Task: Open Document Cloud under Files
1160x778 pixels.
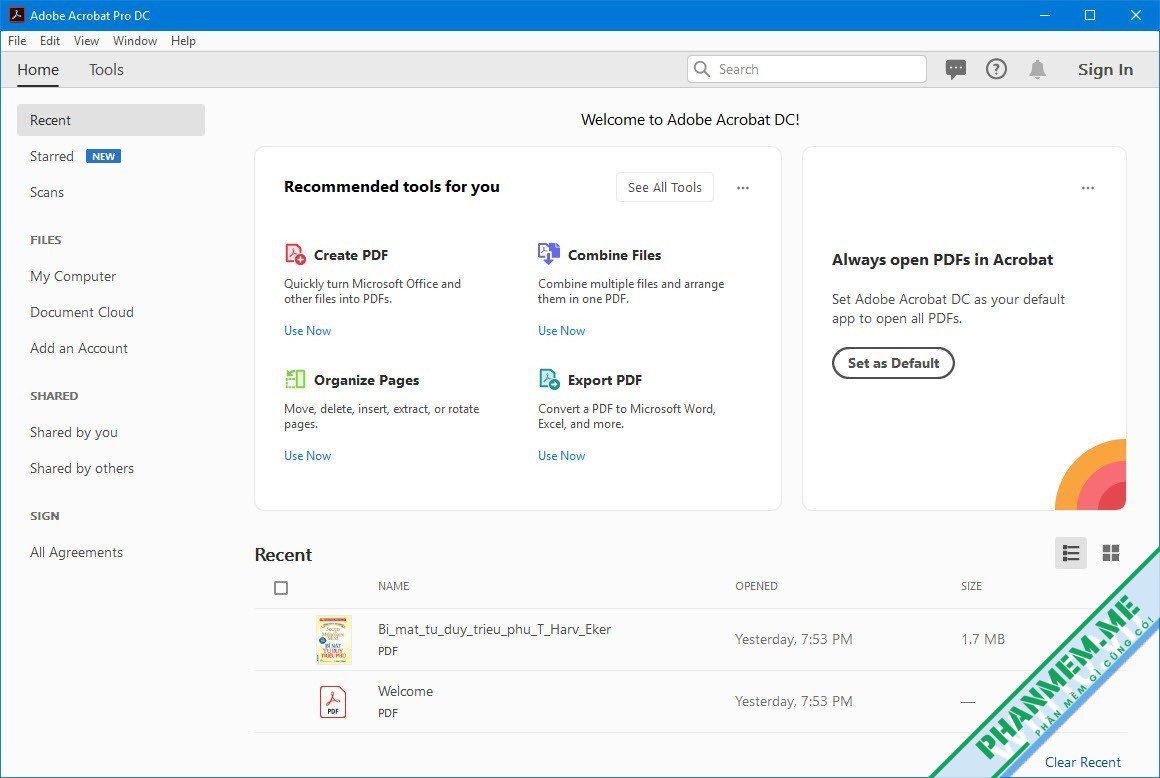Action: click(x=82, y=312)
